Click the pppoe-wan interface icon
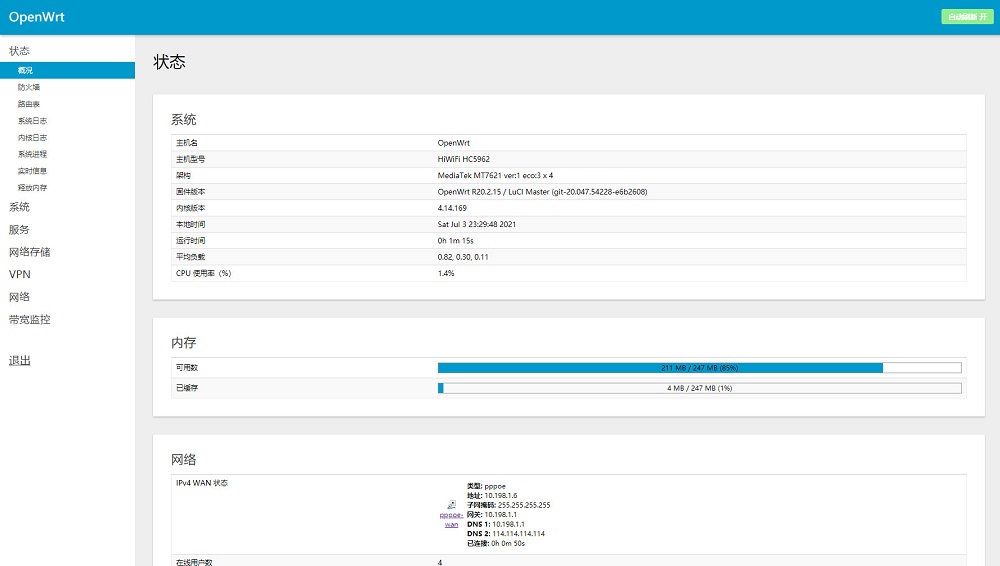Viewport: 1000px width, 566px height. click(x=452, y=505)
